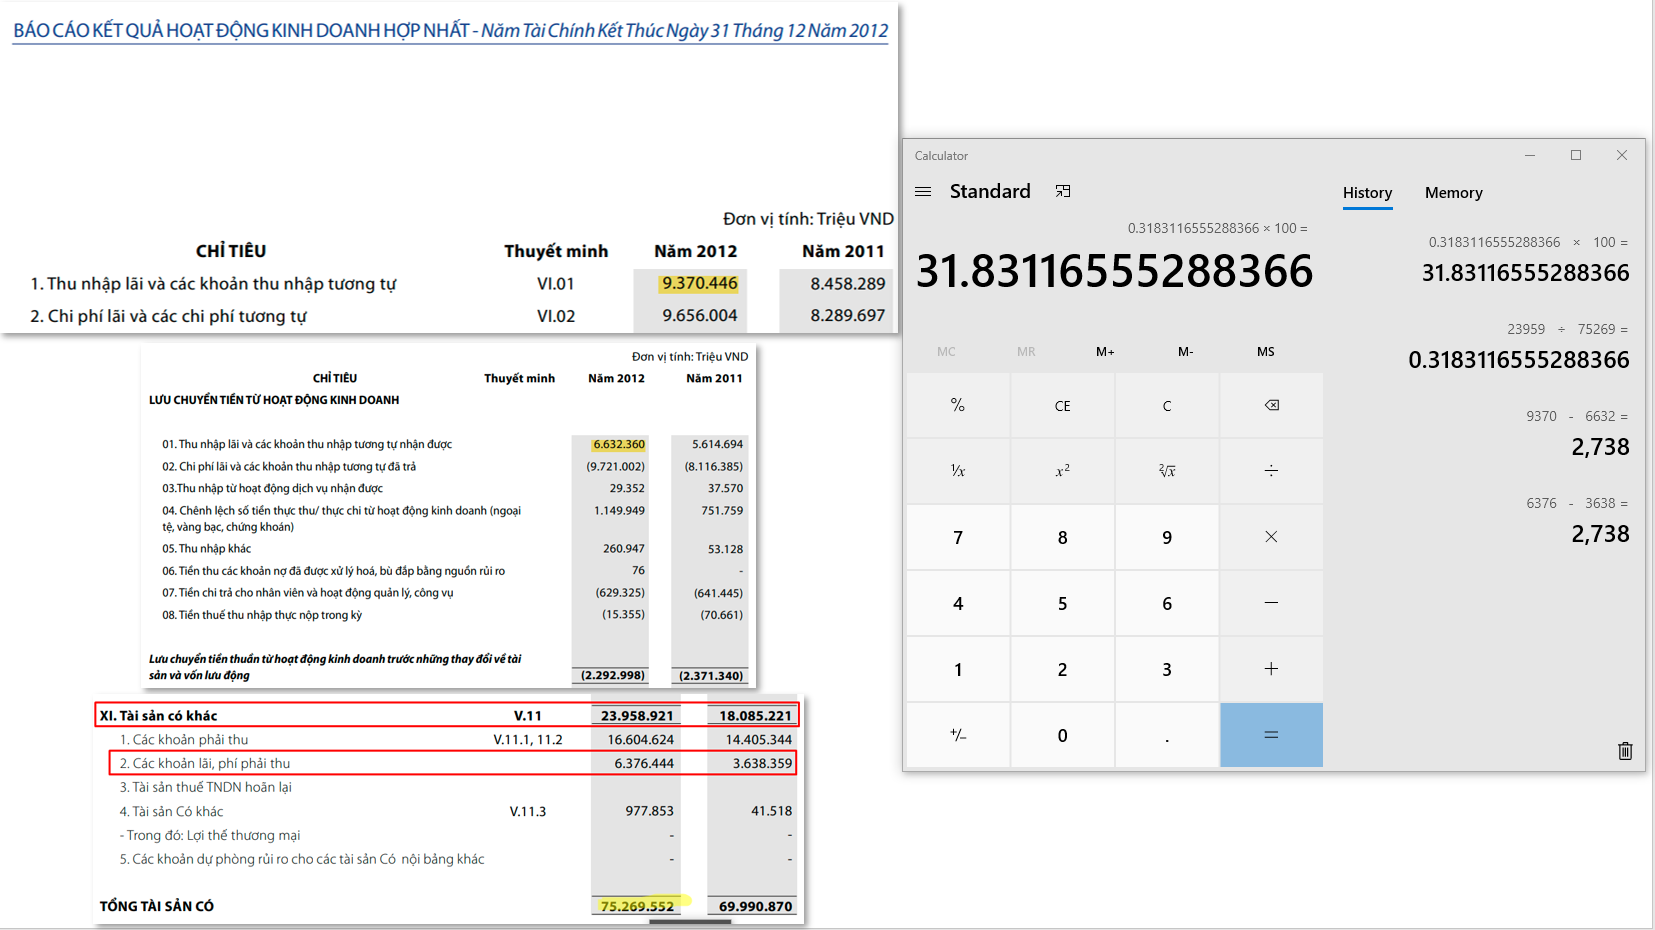Select the History tab

[x=1367, y=193]
